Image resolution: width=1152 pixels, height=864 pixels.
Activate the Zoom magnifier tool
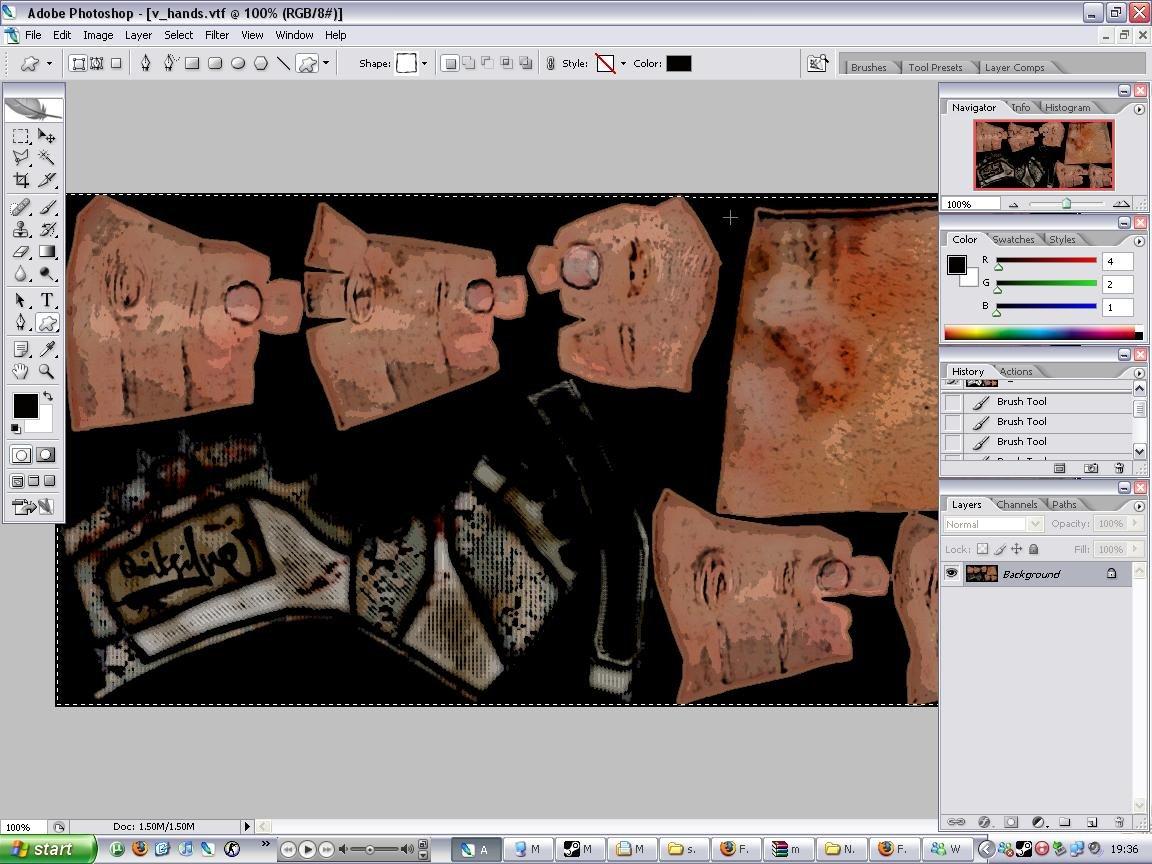tap(47, 371)
